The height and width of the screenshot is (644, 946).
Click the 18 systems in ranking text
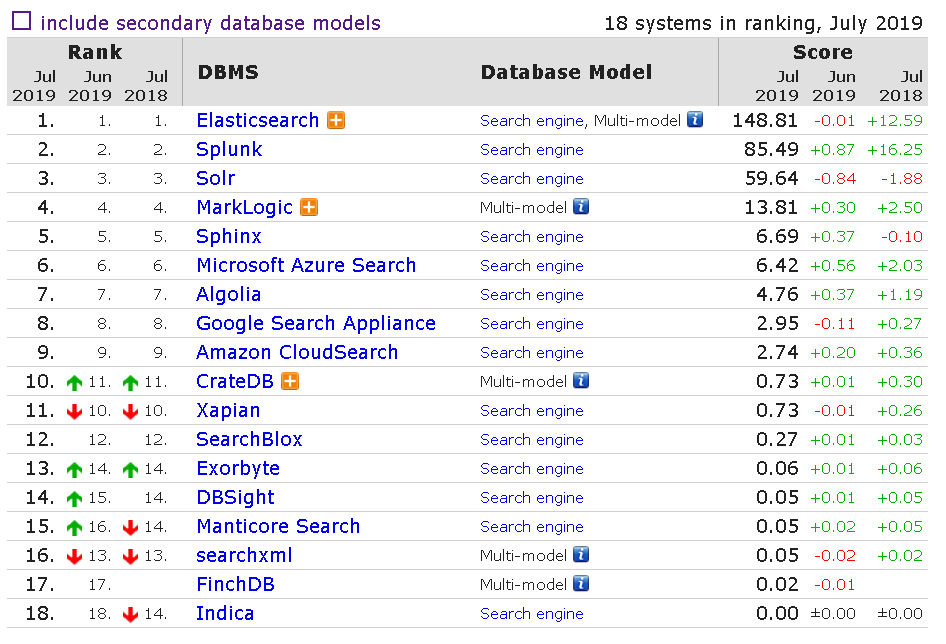click(x=764, y=23)
